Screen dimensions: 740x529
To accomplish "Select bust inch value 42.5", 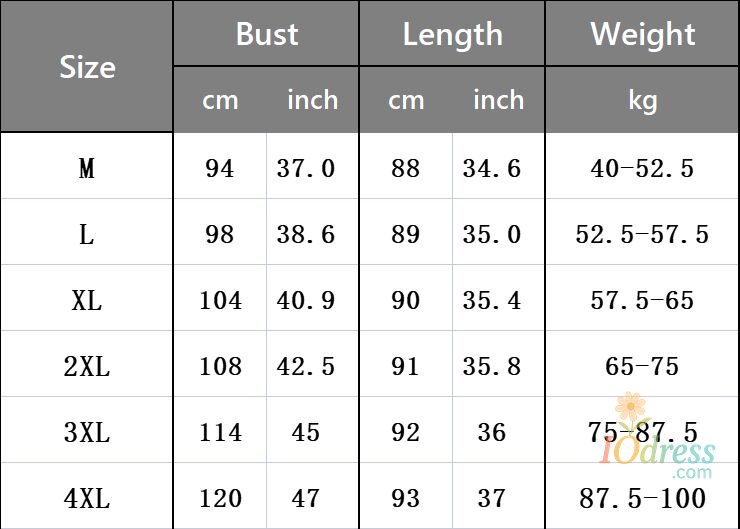I will pos(306,367).
